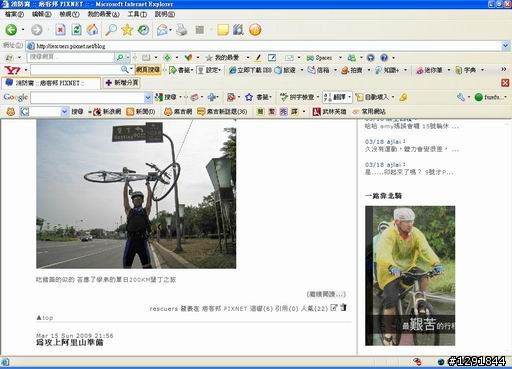Screen dimensions: 512x369
Task: Open the 檔案(F) menu
Action: coord(14,14)
